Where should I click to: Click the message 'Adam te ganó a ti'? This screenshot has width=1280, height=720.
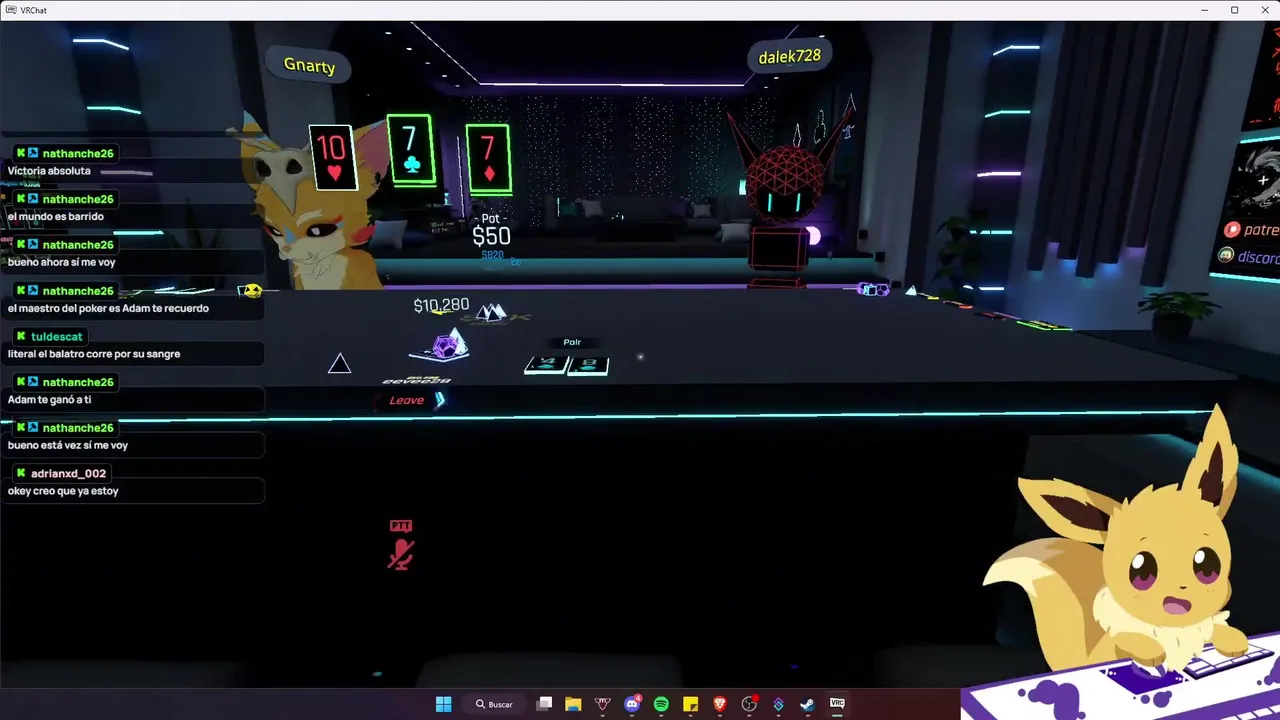pyautogui.click(x=49, y=400)
